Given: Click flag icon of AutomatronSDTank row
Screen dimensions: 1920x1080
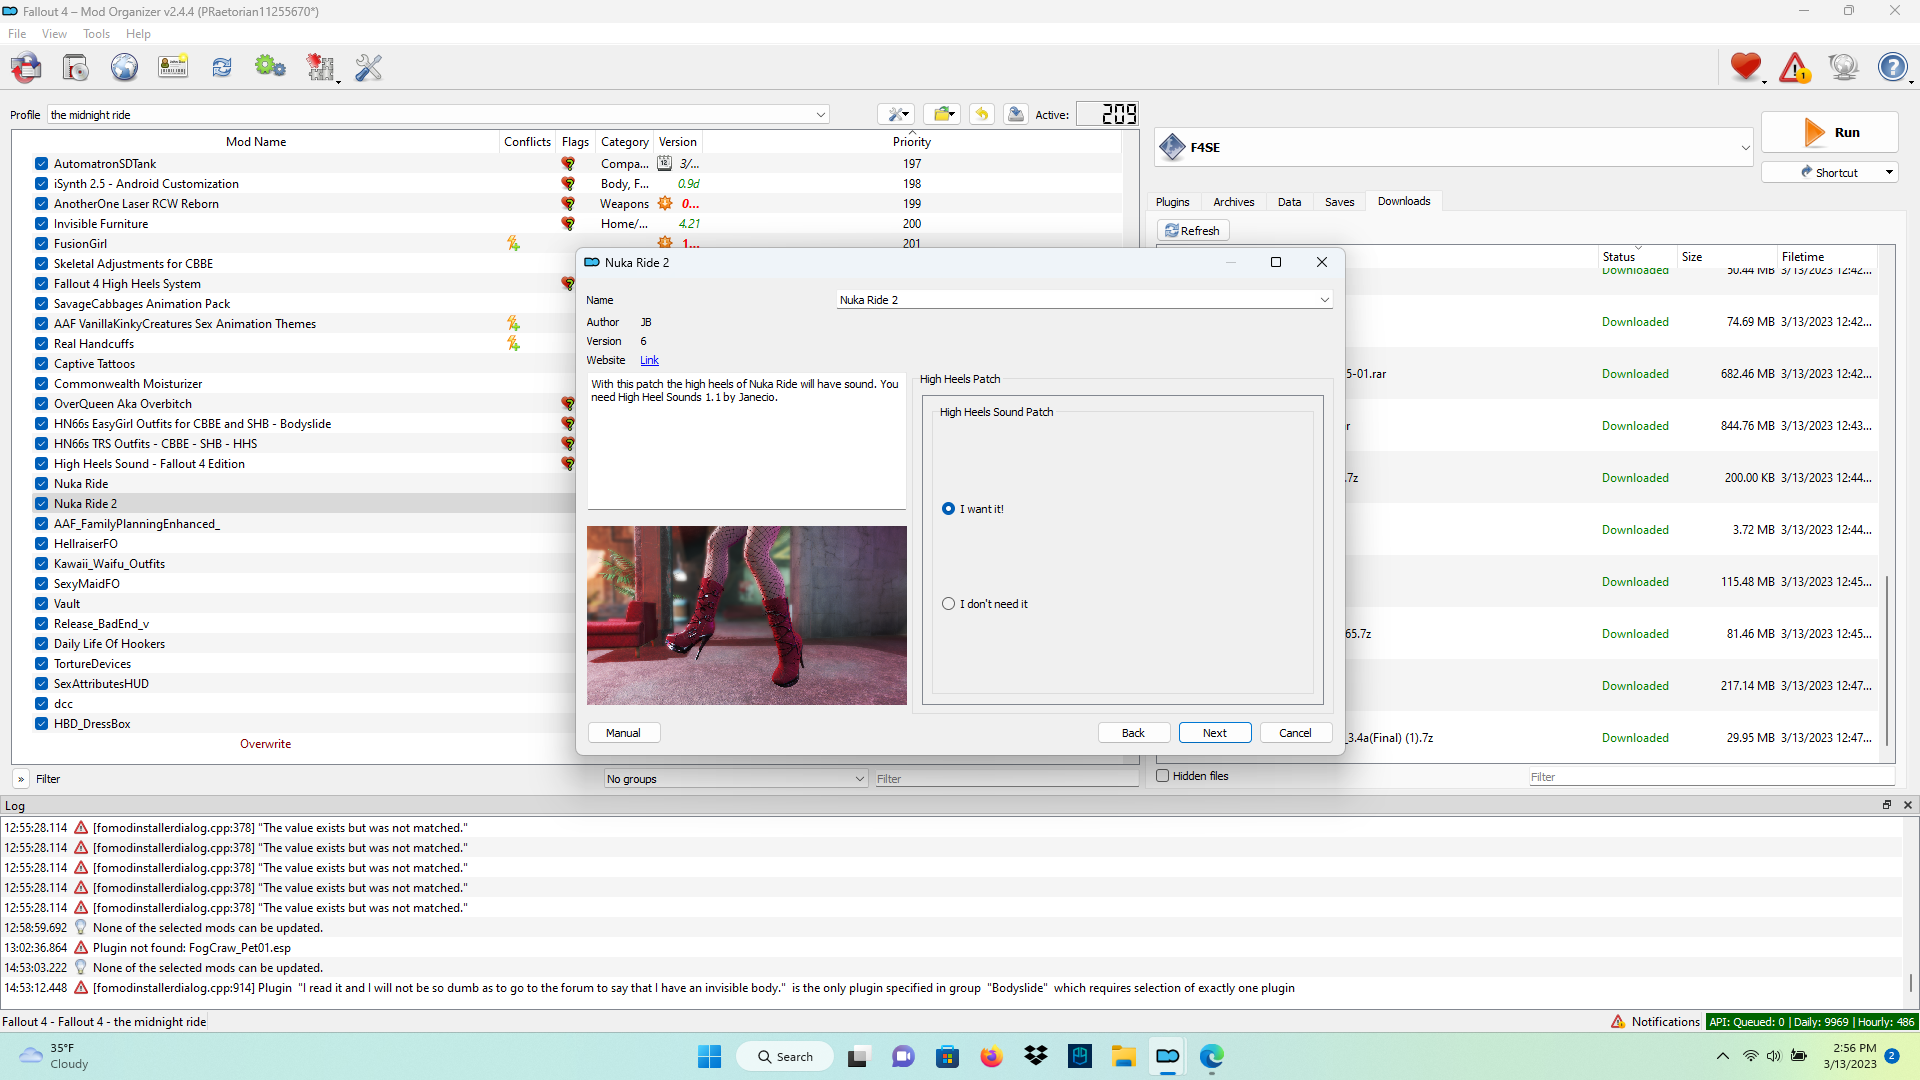Looking at the screenshot, I should (568, 163).
